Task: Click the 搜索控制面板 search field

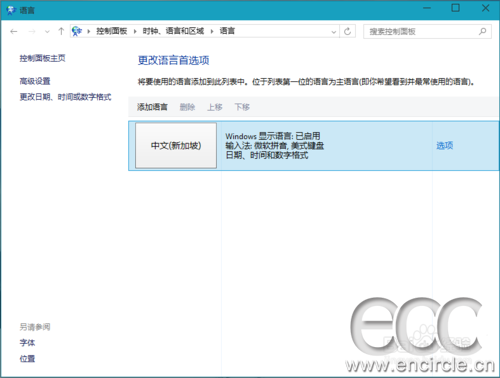Action: pos(427,32)
